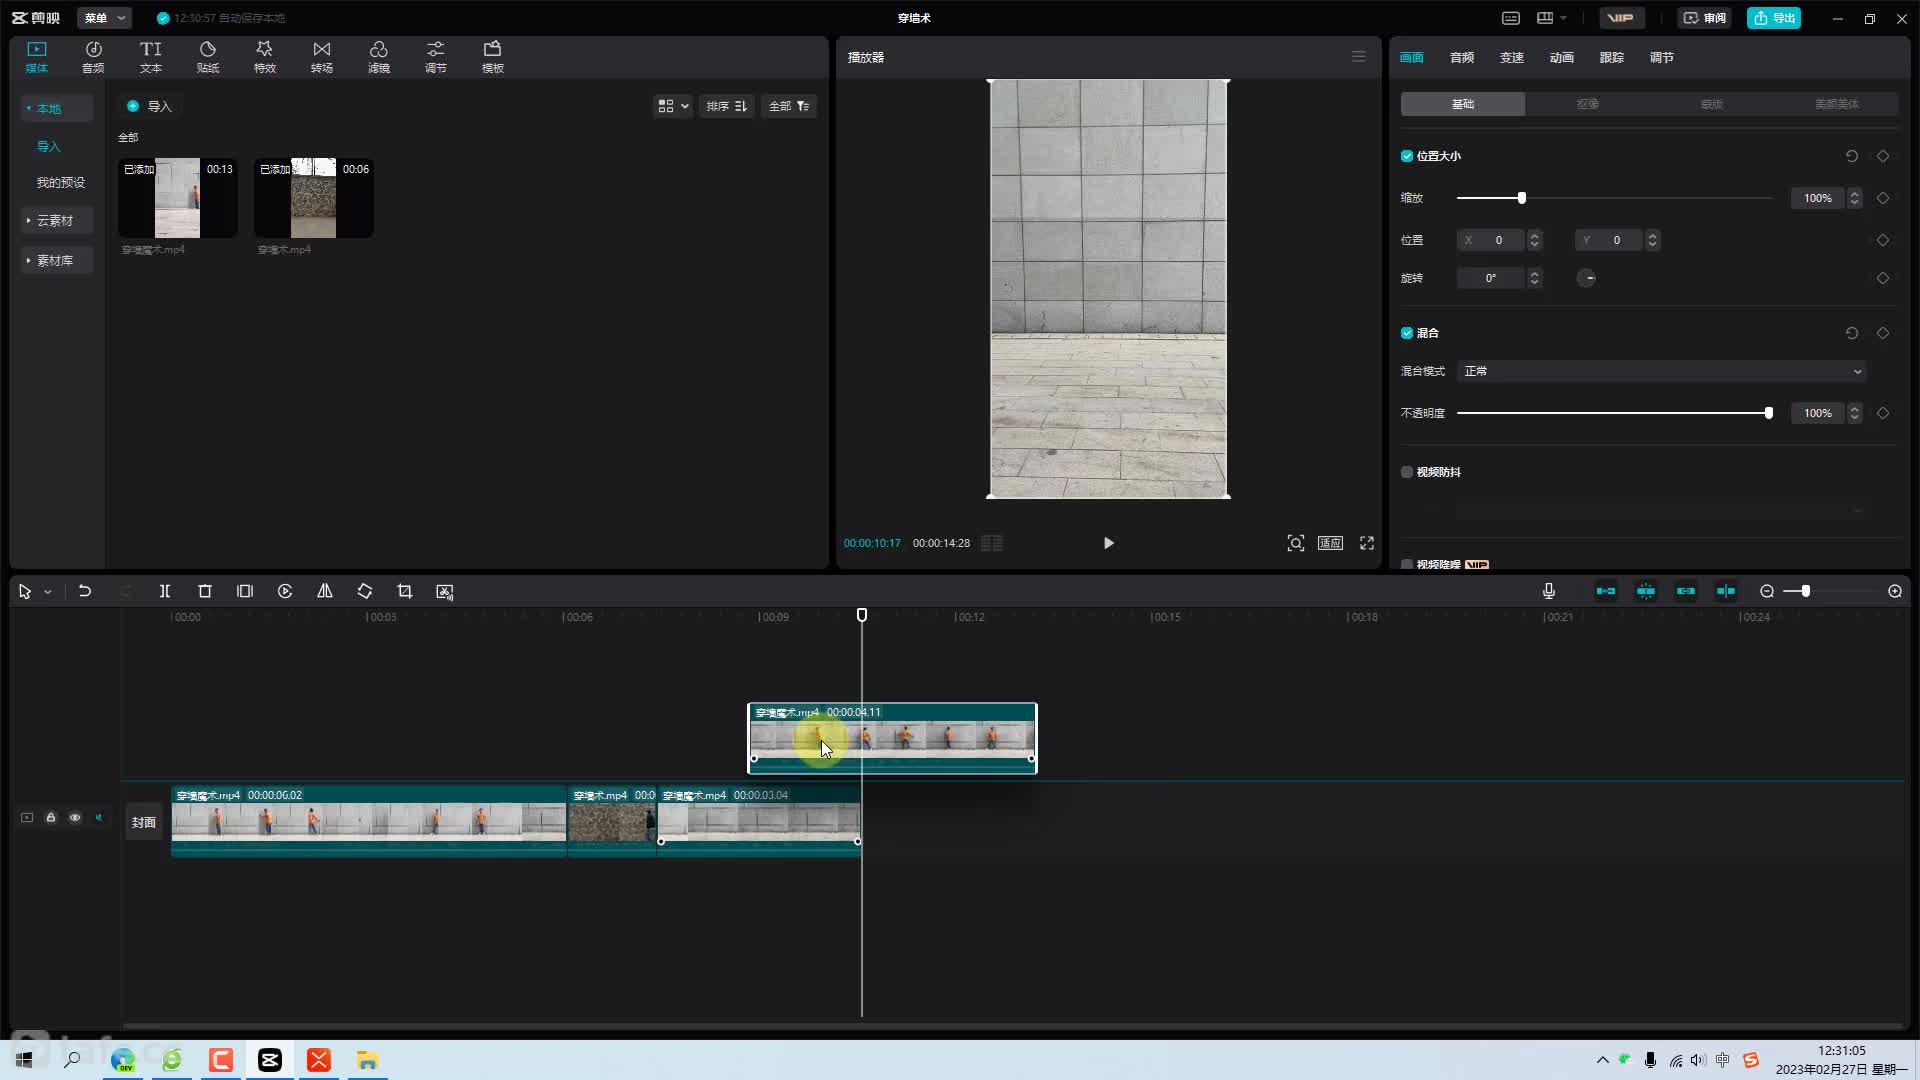
Task: Open the 贴纸 (Stickers) panel
Action: coord(207,57)
